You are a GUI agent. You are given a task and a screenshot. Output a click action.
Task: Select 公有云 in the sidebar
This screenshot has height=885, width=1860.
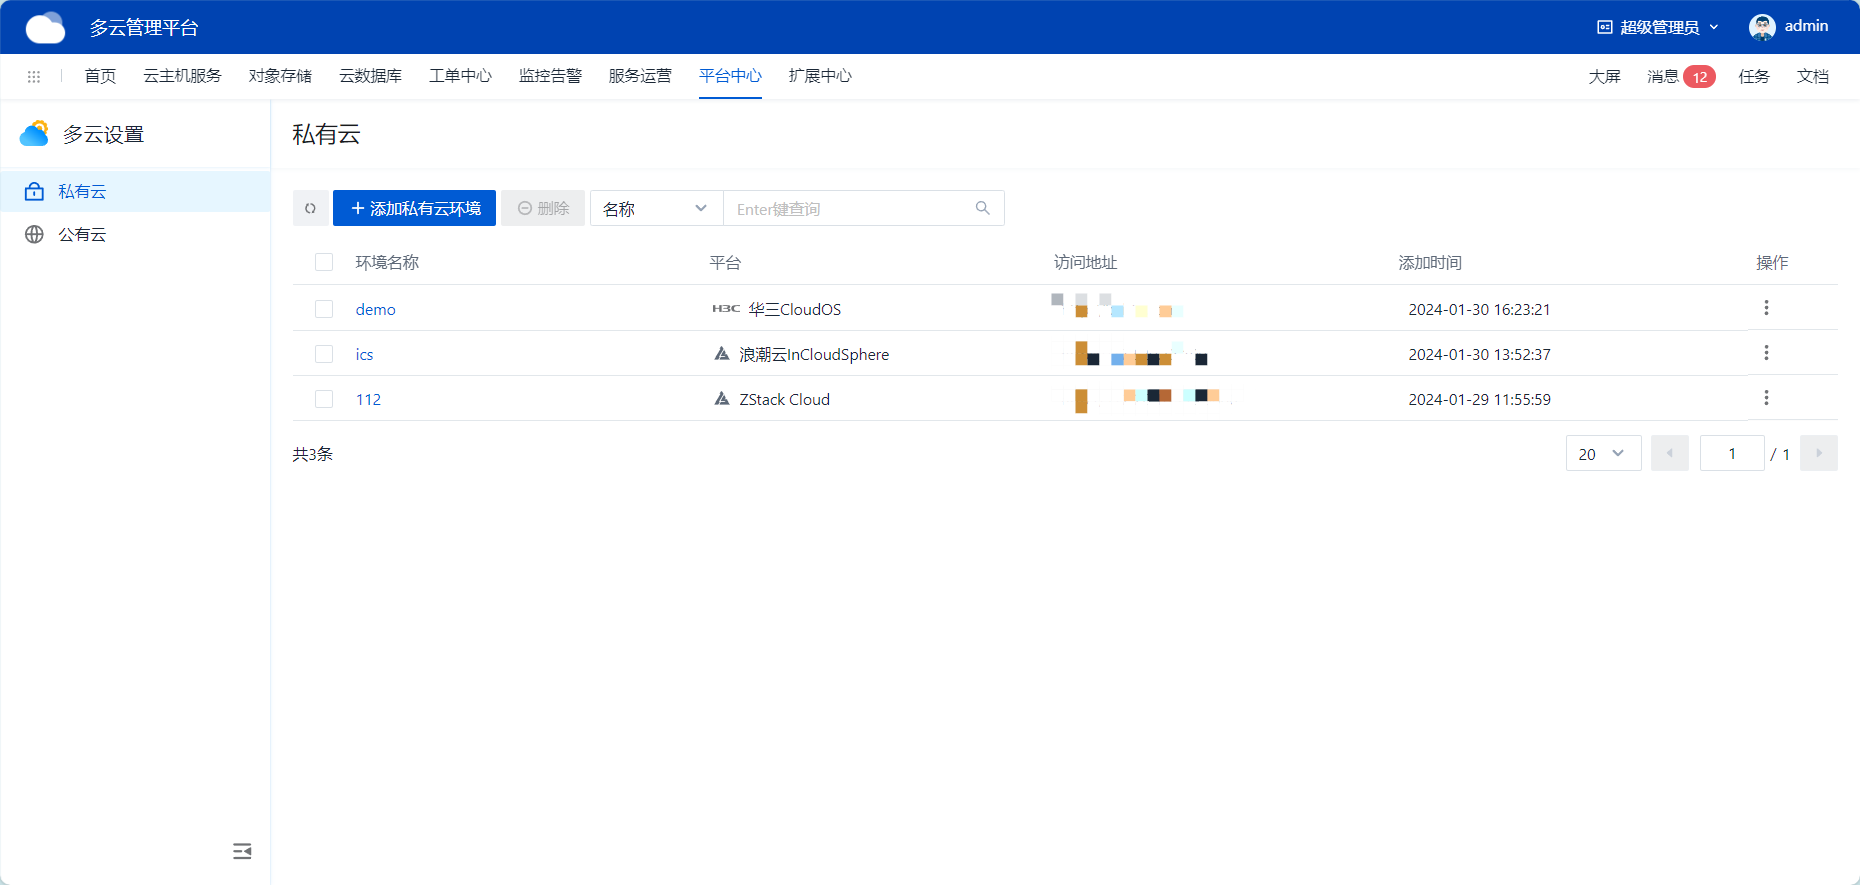click(82, 234)
